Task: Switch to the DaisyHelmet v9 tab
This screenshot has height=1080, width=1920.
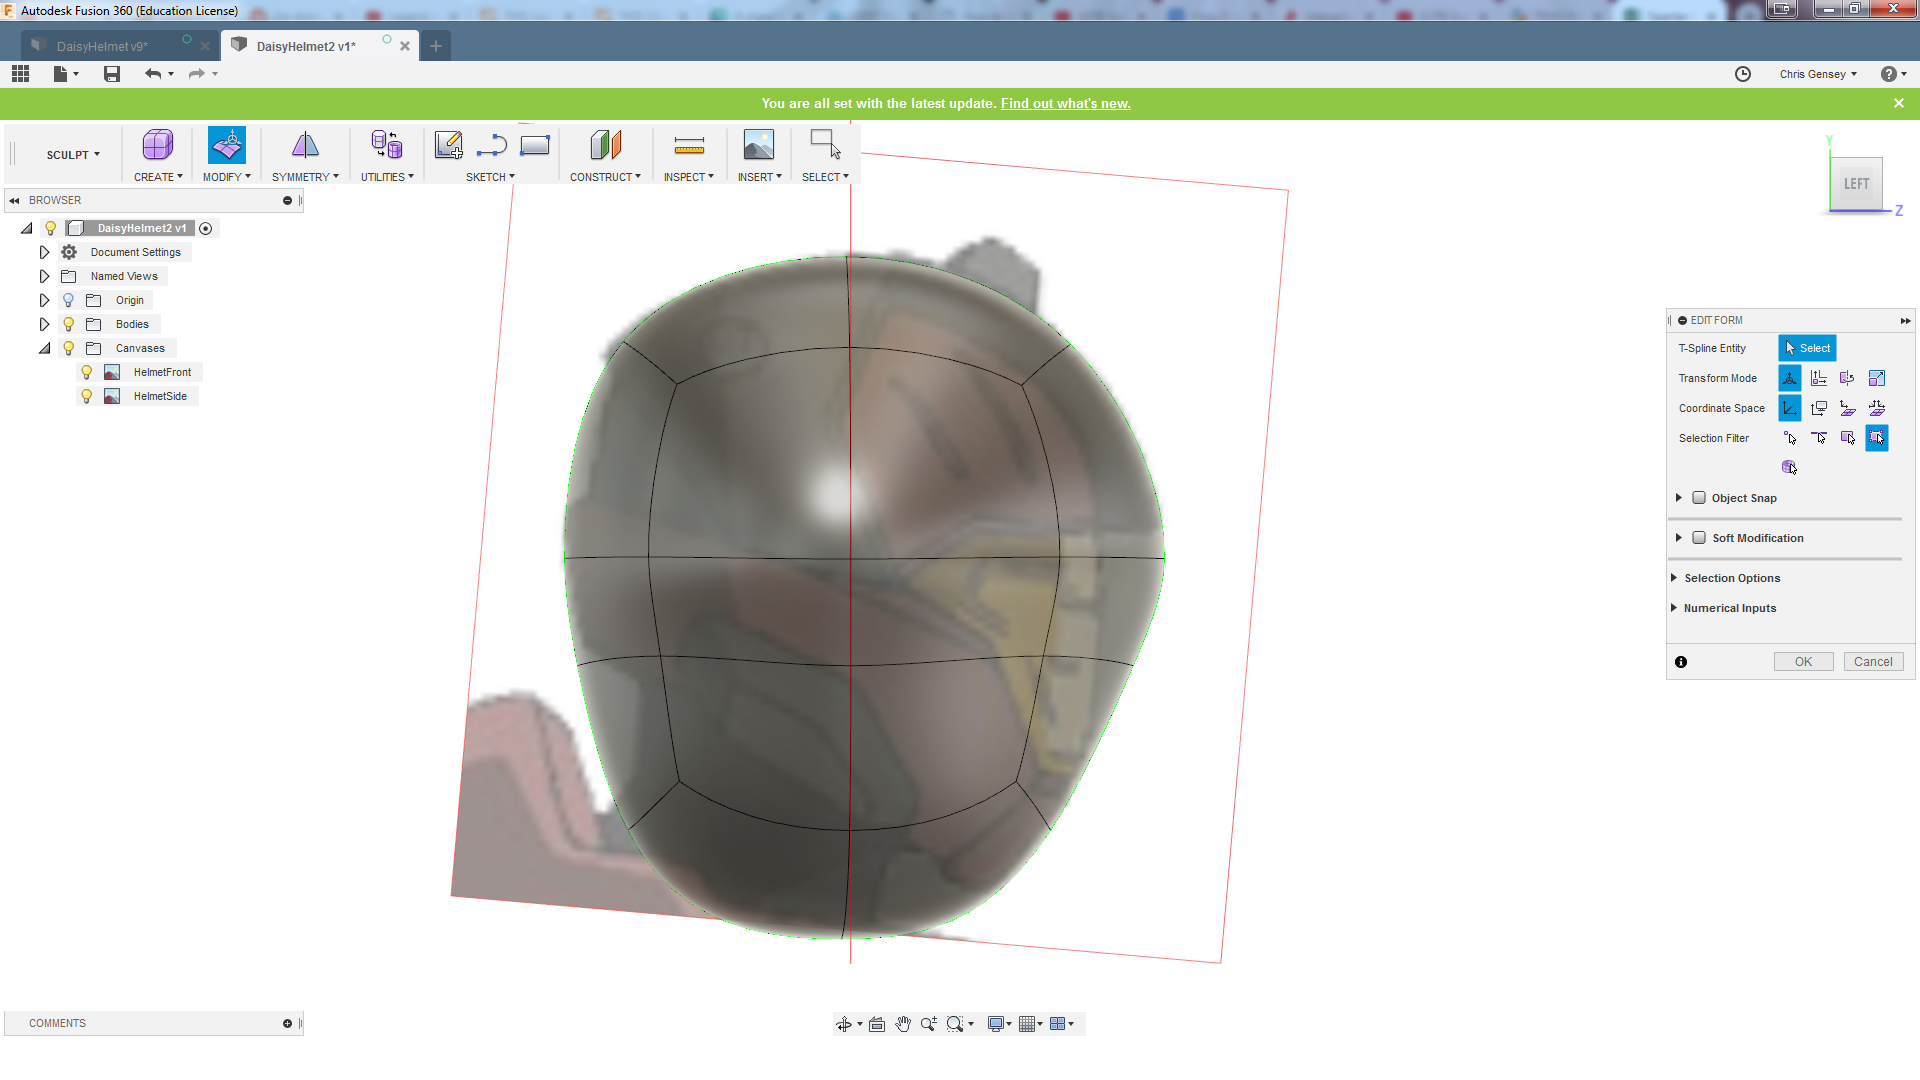Action: point(102,46)
